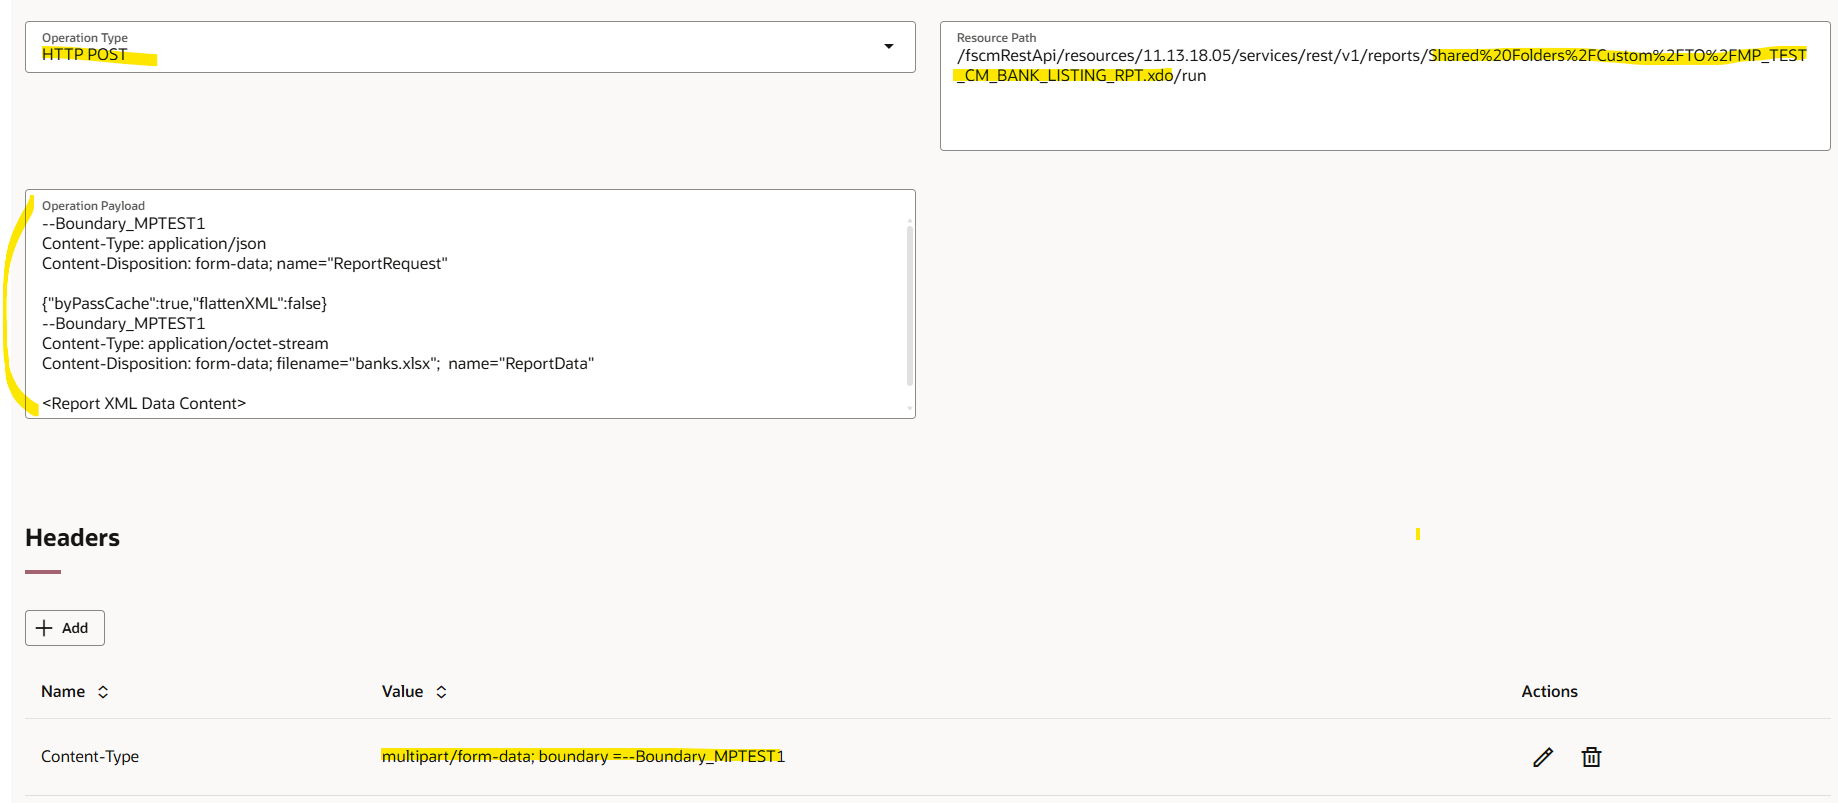This screenshot has width=1838, height=803.
Task: Click into the Operation Payload text area
Action: tap(470, 304)
